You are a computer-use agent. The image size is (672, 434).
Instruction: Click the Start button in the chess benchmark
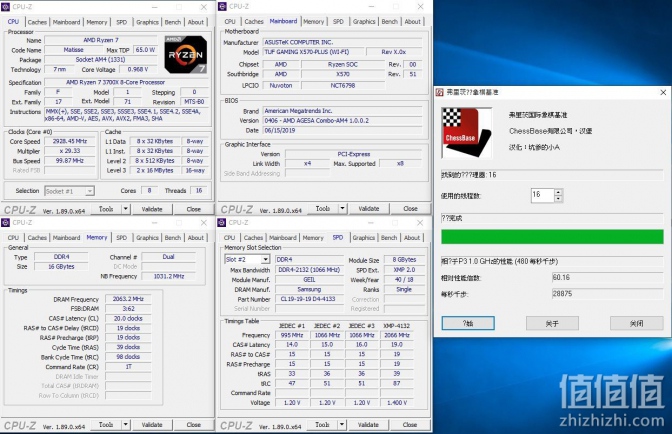[468, 323]
